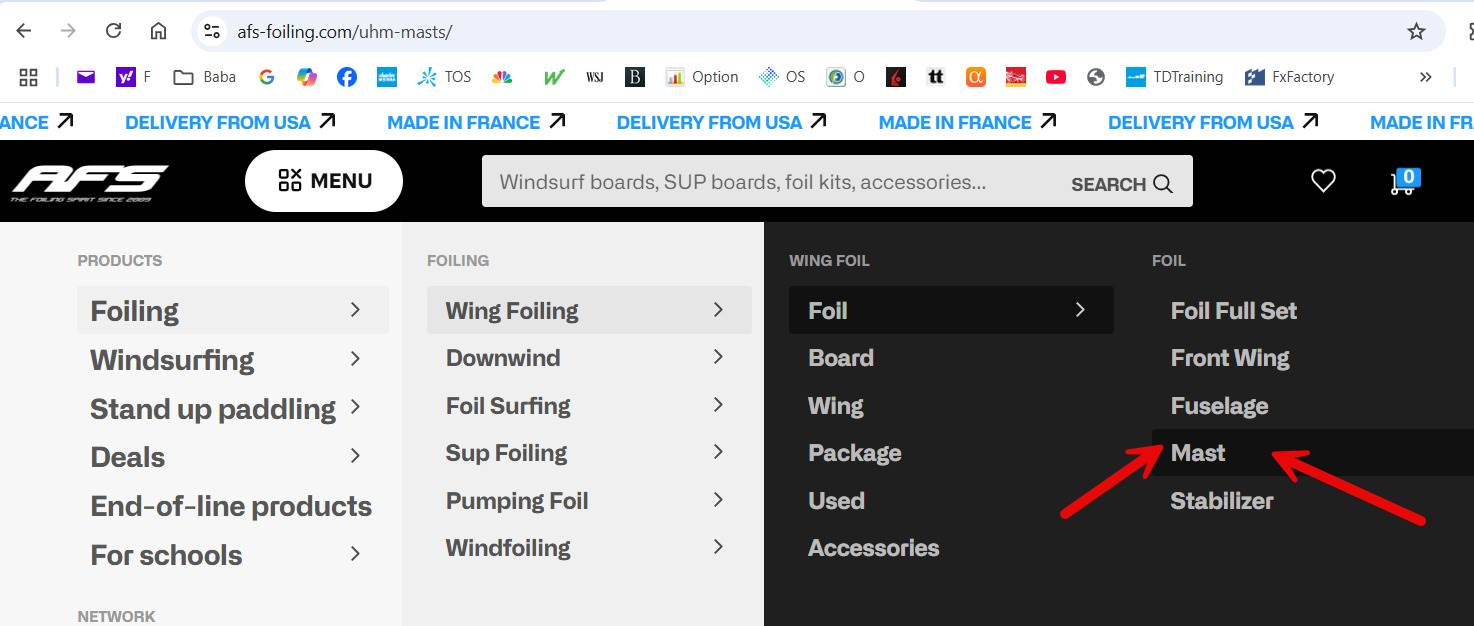Image resolution: width=1474 pixels, height=626 pixels.
Task: Click the wishlist heart icon
Action: [x=1323, y=181]
